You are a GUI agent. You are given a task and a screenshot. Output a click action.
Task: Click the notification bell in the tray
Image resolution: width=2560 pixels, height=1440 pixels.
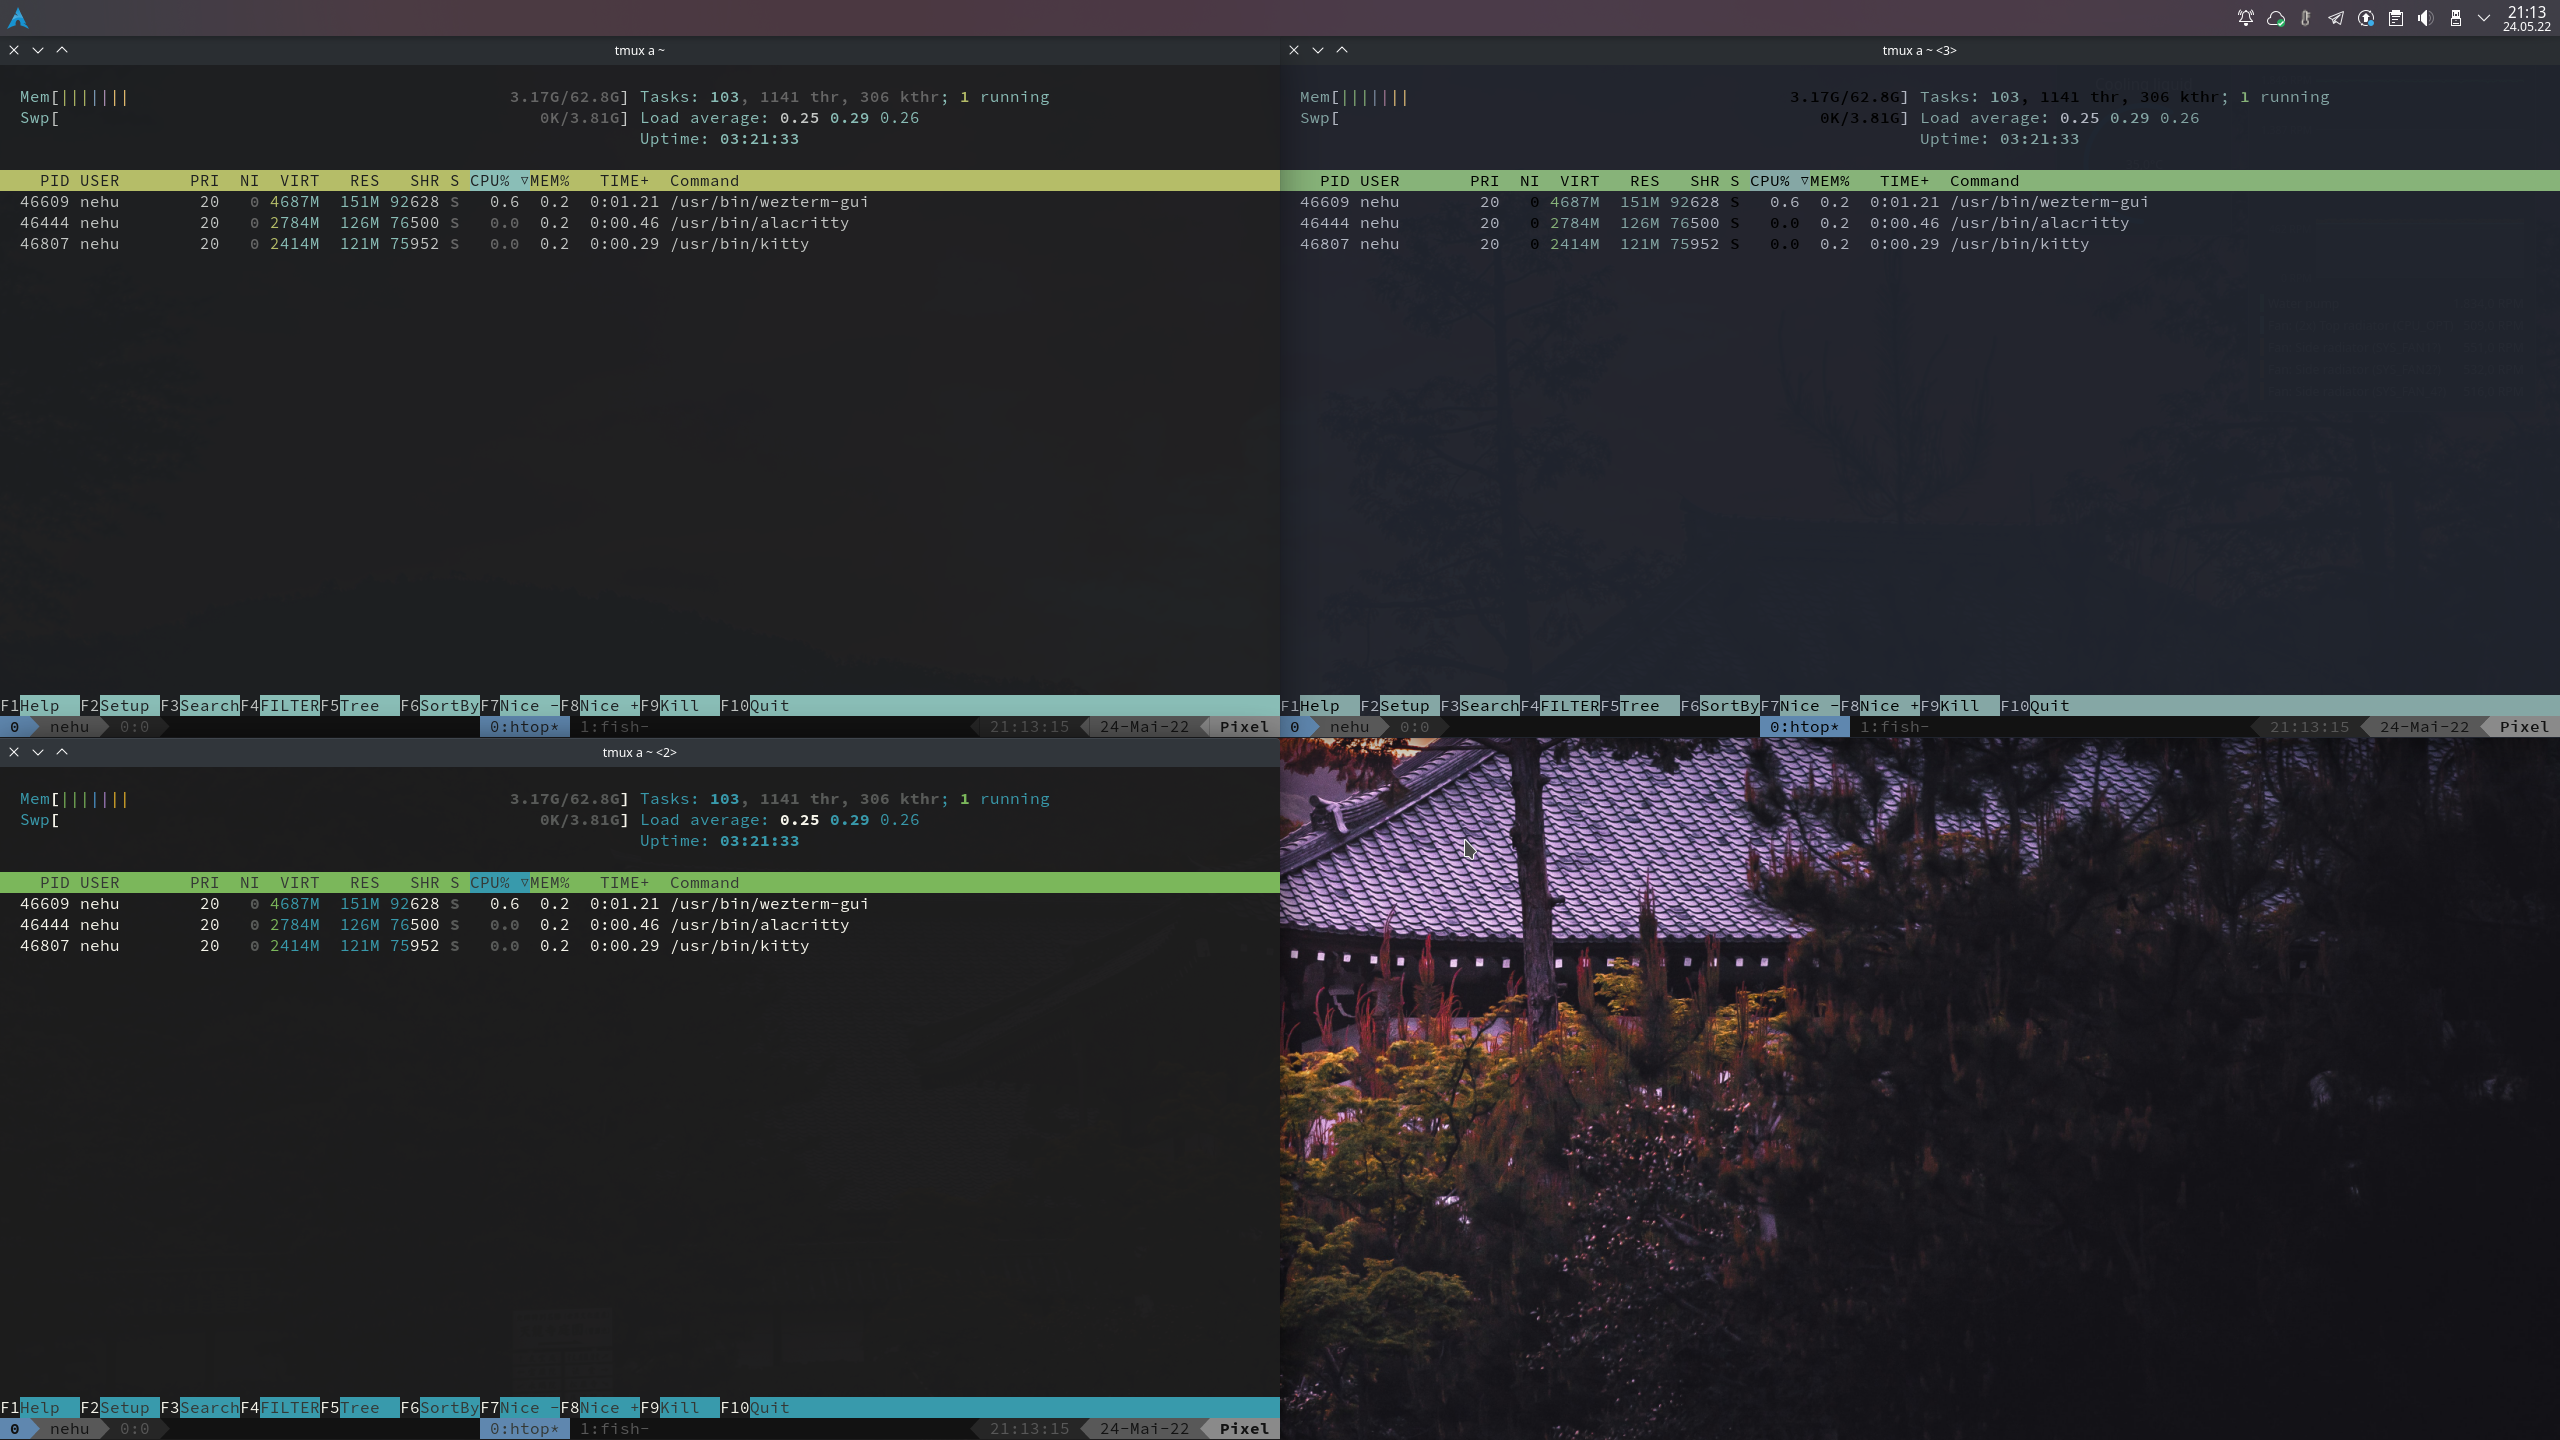2246,17
